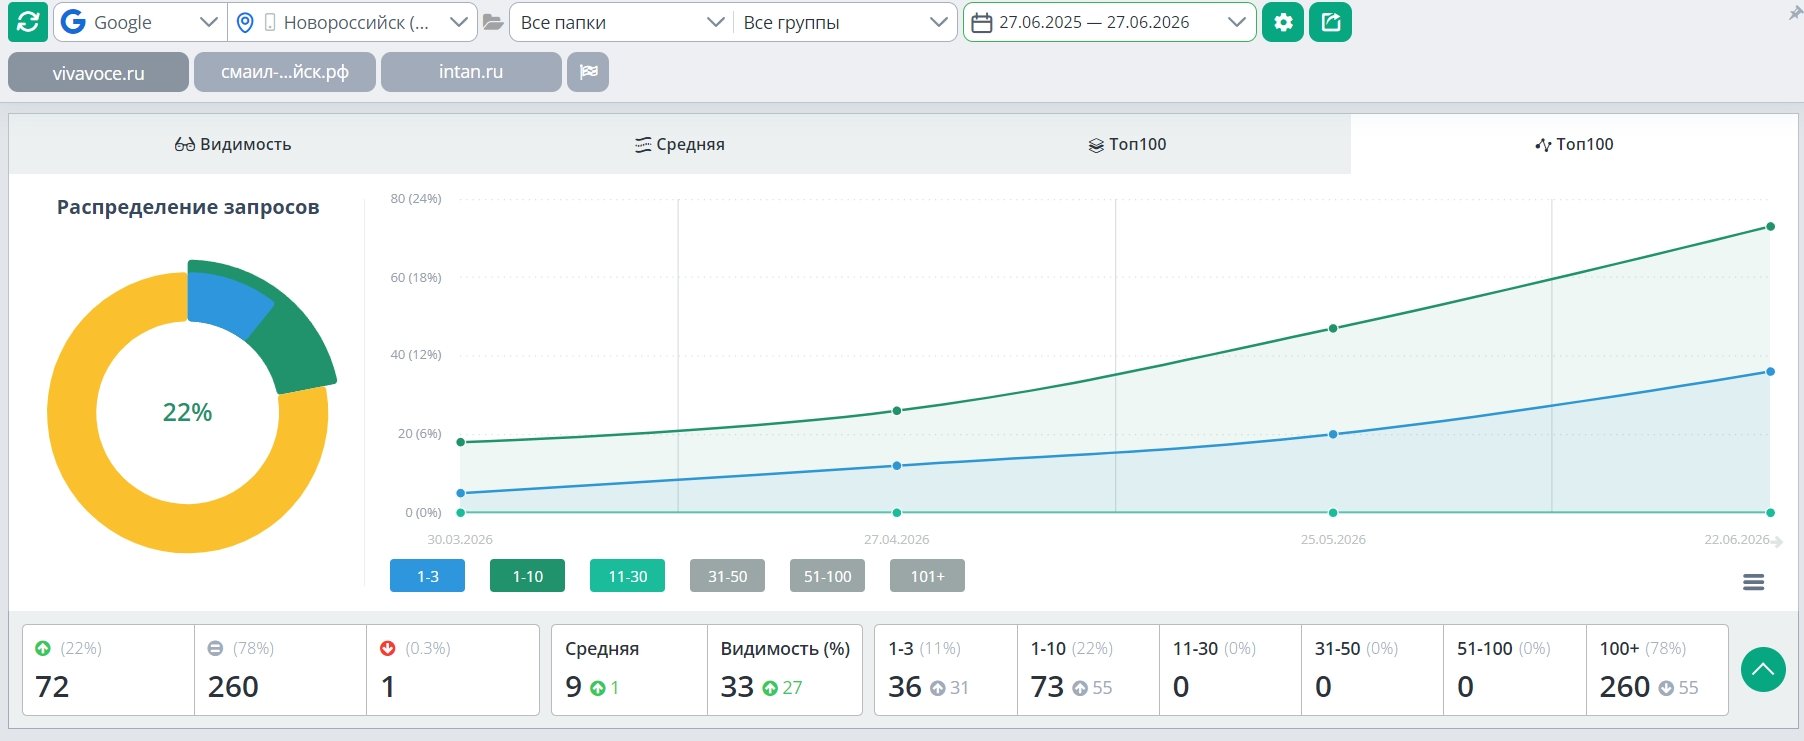The height and width of the screenshot is (741, 1804).
Task: Switch to the Видимость tab
Action: point(232,144)
